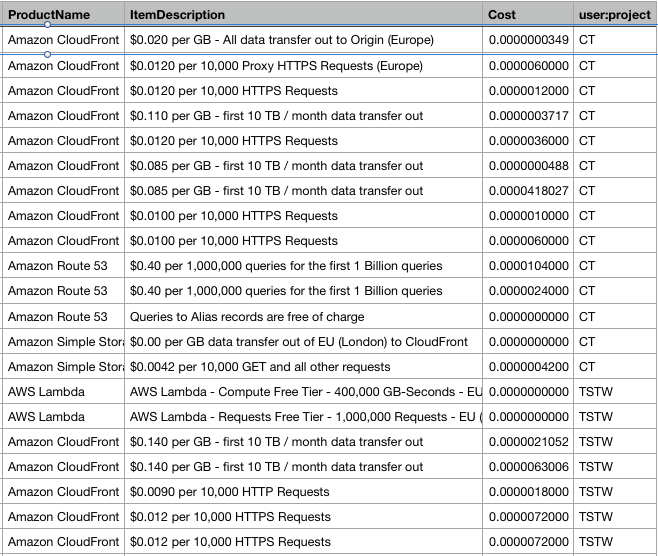Select cost cell 0.0000063006

click(x=528, y=467)
